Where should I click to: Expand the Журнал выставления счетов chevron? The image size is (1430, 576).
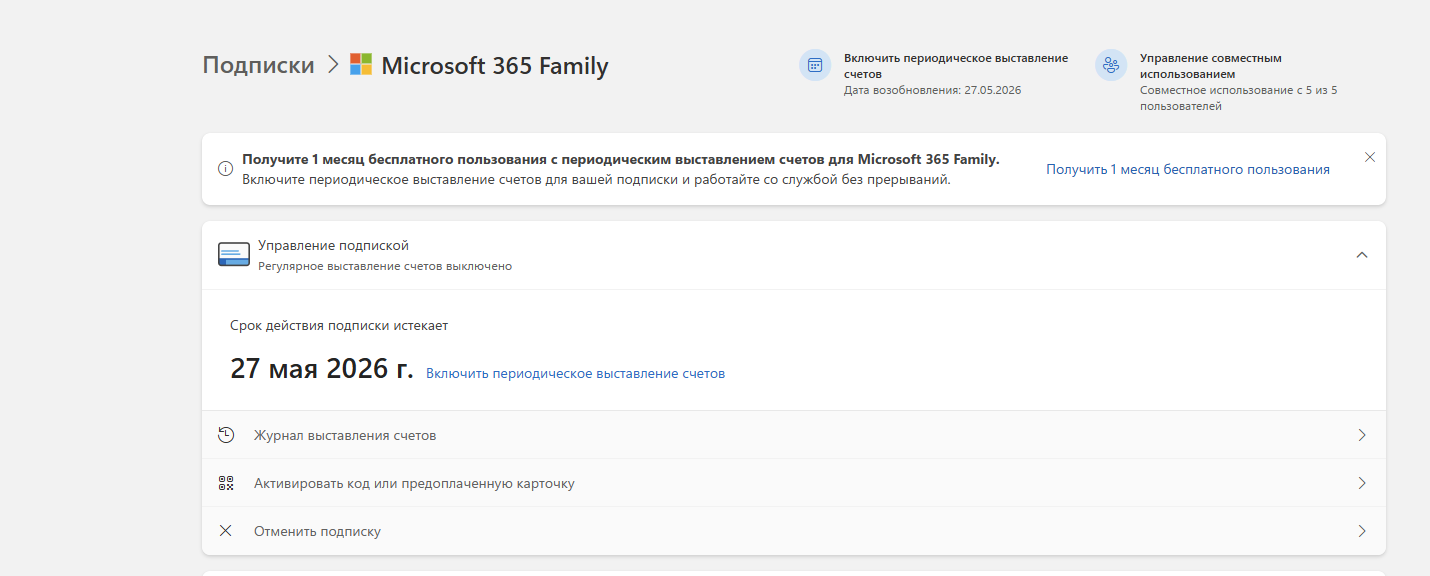tap(1361, 435)
